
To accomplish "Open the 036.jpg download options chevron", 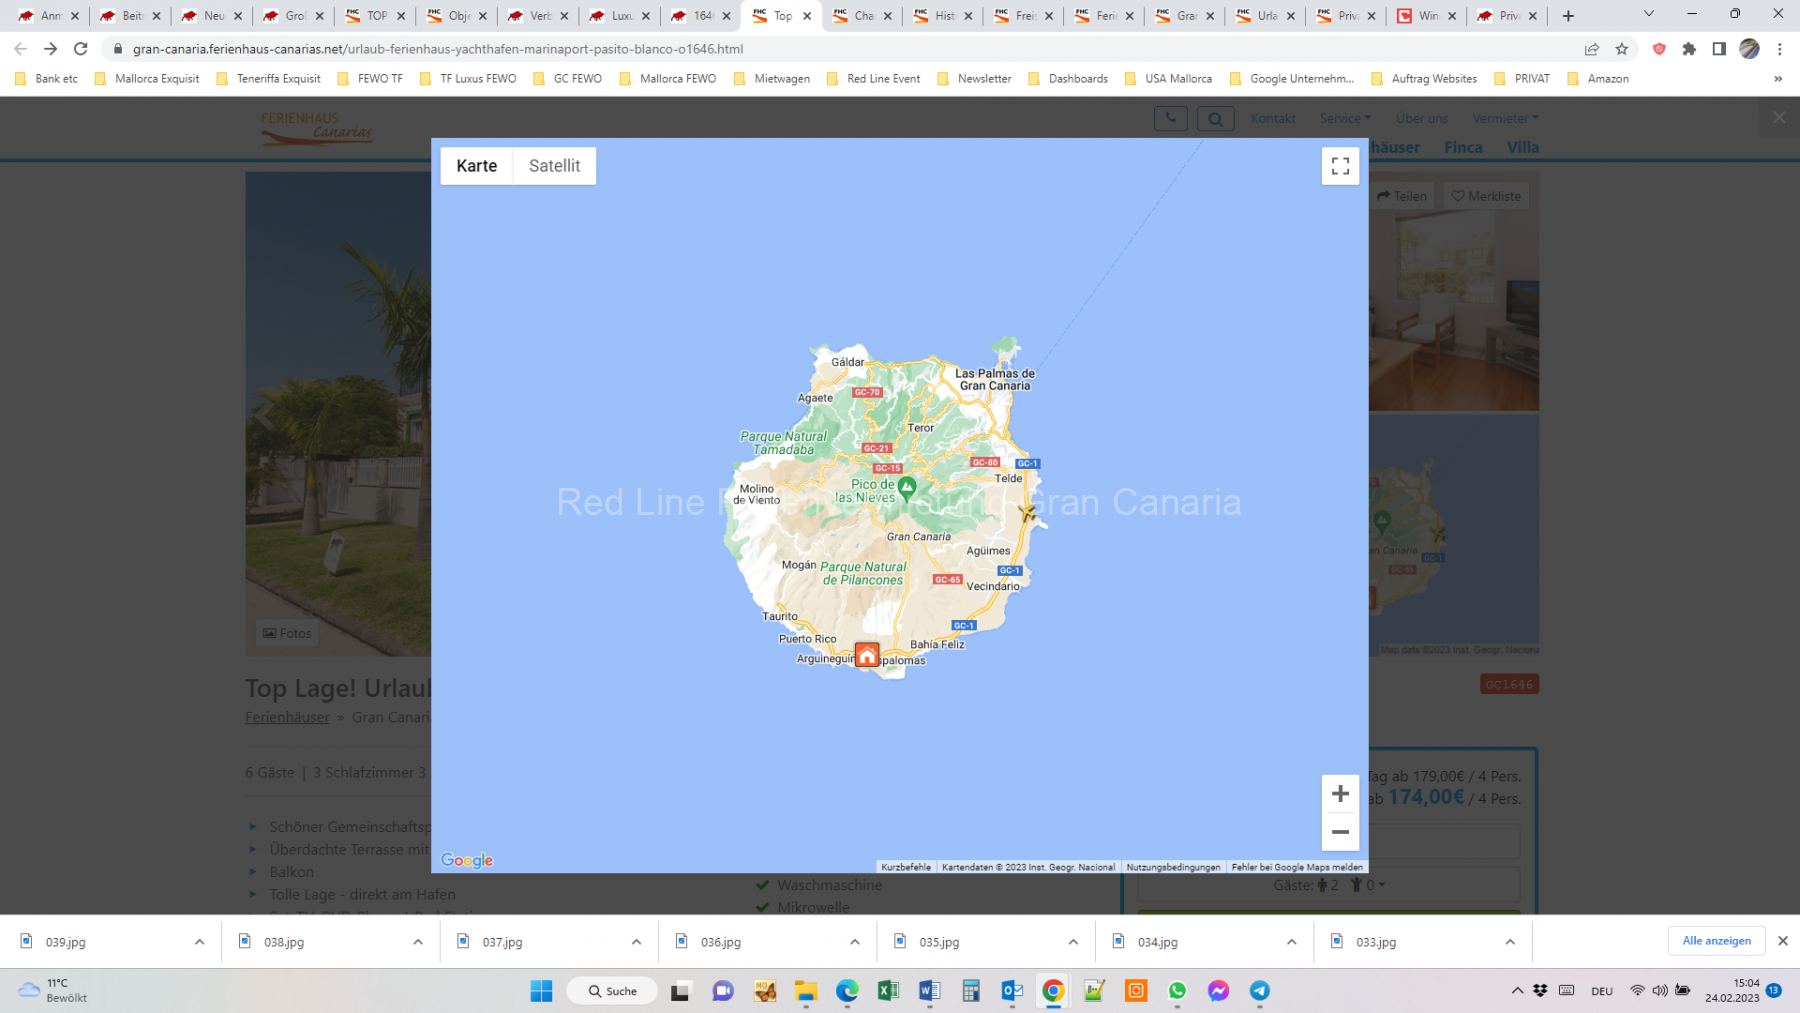I will tap(854, 942).
